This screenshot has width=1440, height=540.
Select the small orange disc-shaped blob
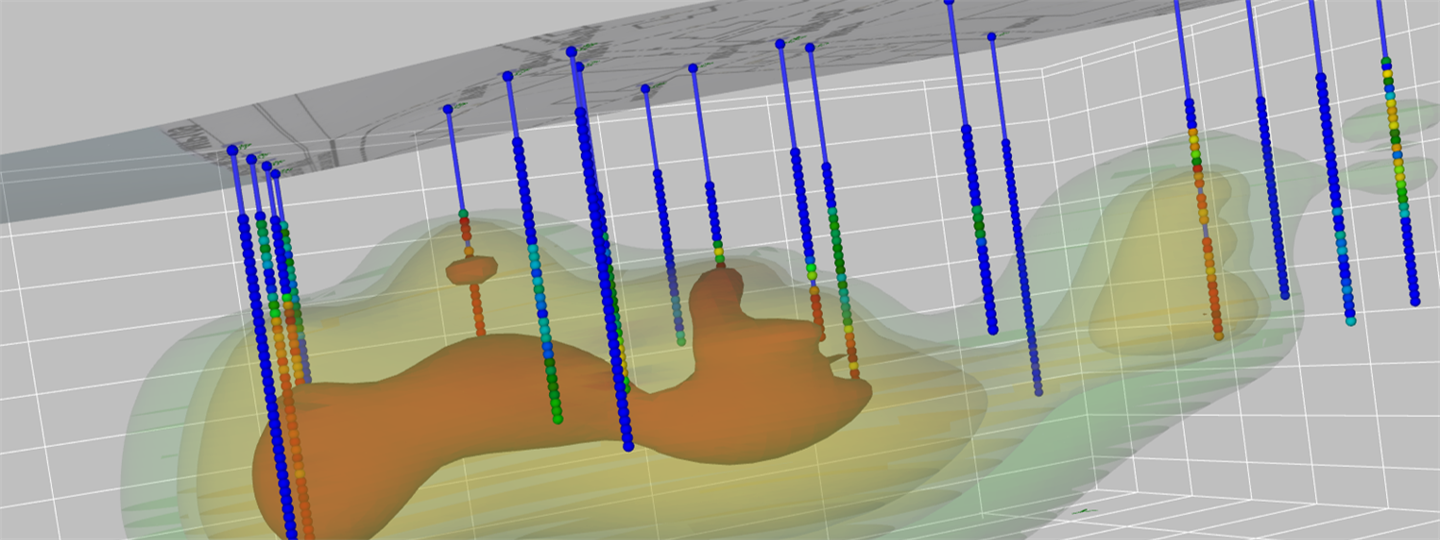pyautogui.click(x=471, y=269)
